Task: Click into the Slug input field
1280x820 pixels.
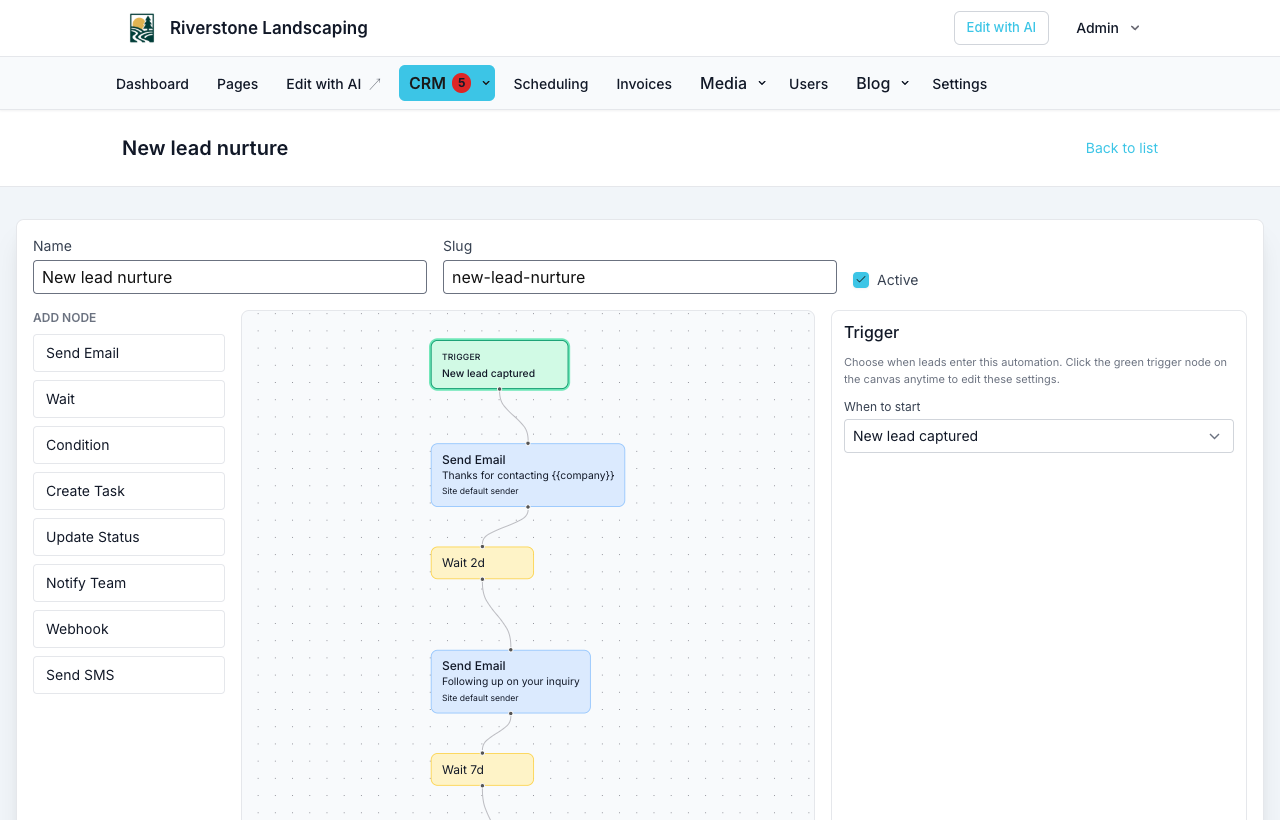Action: pyautogui.click(x=640, y=277)
